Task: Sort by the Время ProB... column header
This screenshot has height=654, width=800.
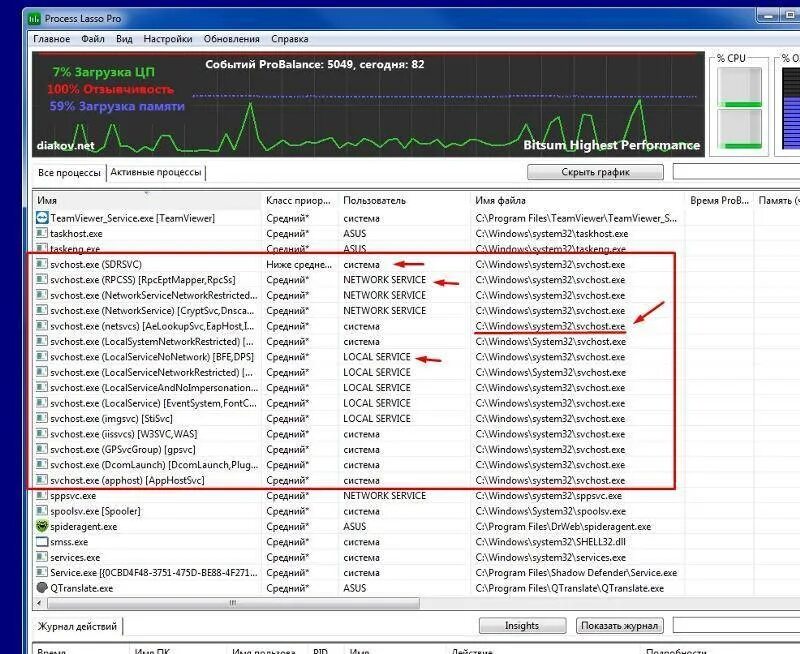Action: (719, 200)
